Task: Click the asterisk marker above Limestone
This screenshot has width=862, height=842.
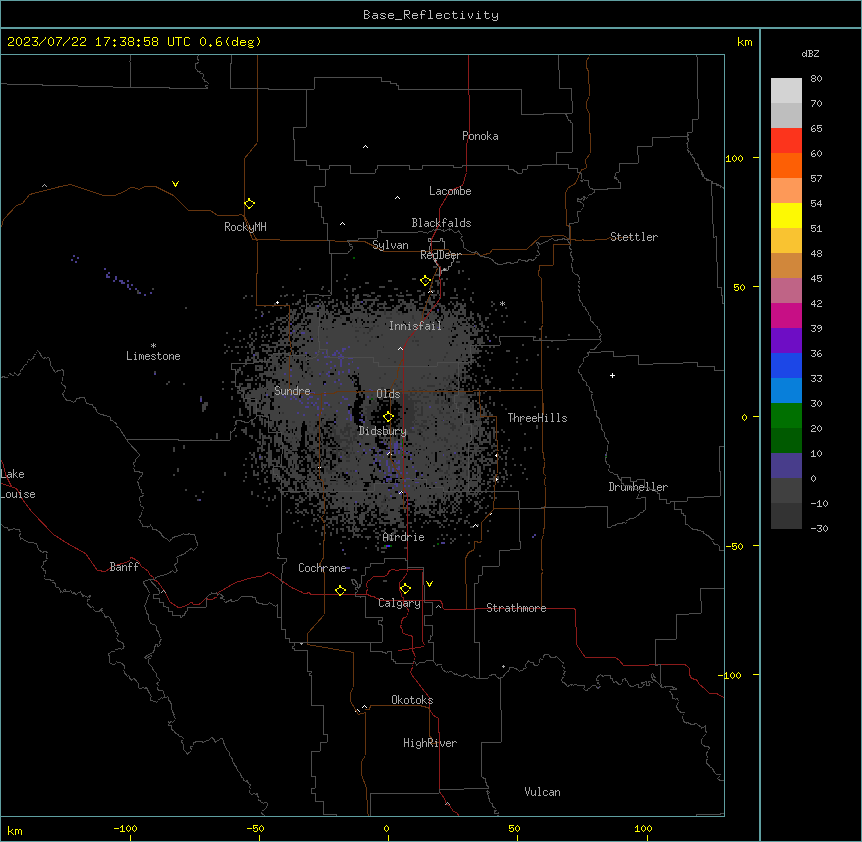Action: click(x=153, y=346)
